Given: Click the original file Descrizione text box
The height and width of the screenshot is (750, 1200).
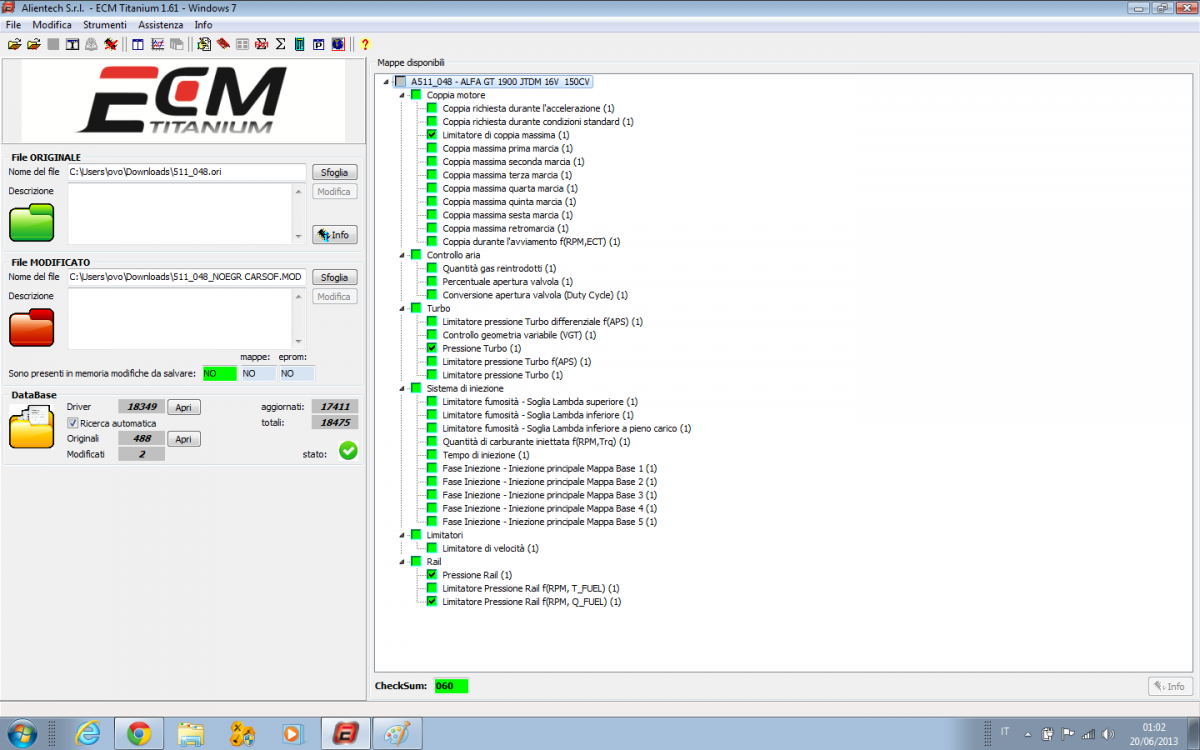Looking at the screenshot, I should pyautogui.click(x=179, y=214).
